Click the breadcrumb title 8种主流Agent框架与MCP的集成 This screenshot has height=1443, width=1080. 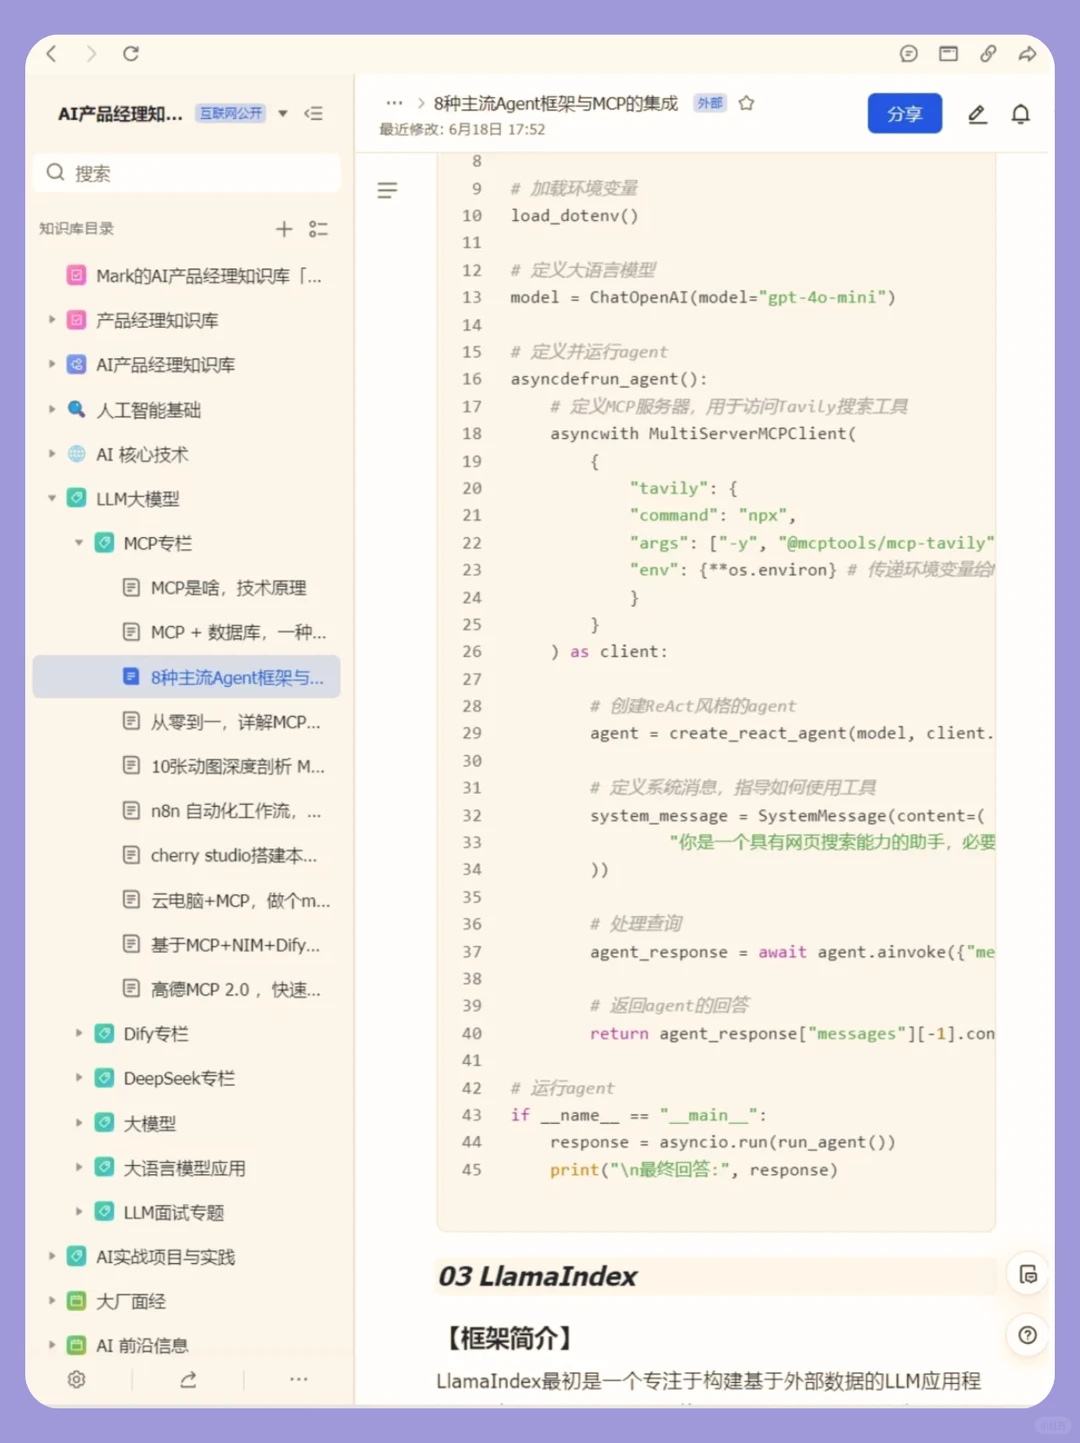click(555, 103)
